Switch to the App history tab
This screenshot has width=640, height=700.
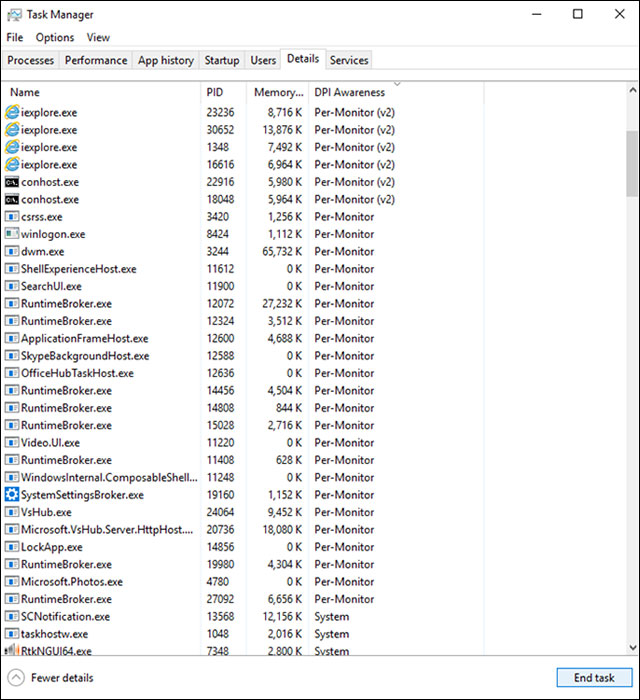166,60
